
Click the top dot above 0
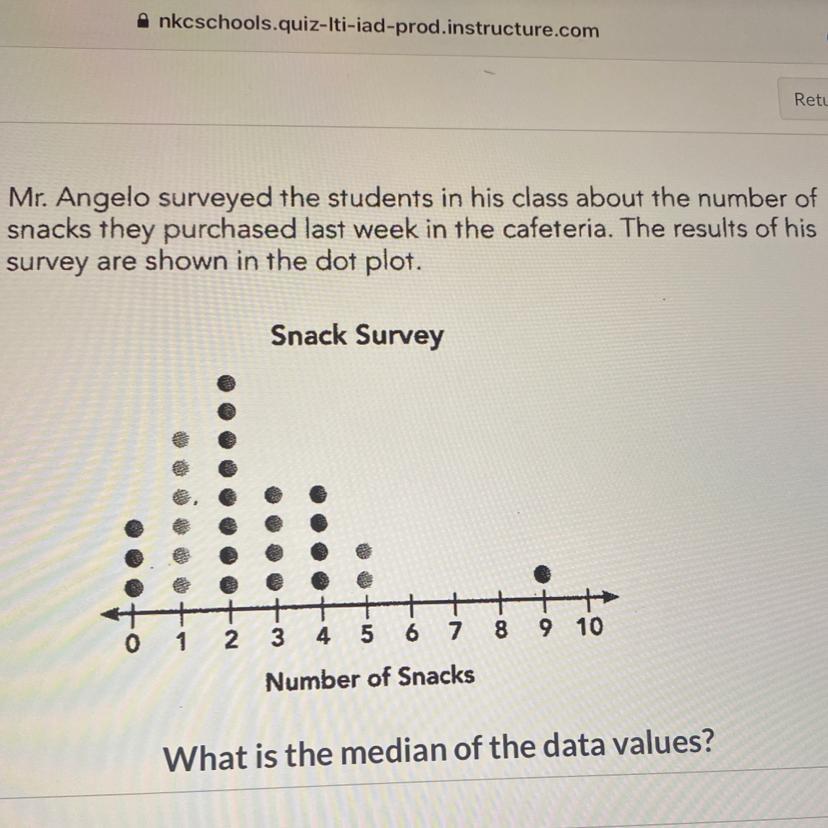pos(133,525)
